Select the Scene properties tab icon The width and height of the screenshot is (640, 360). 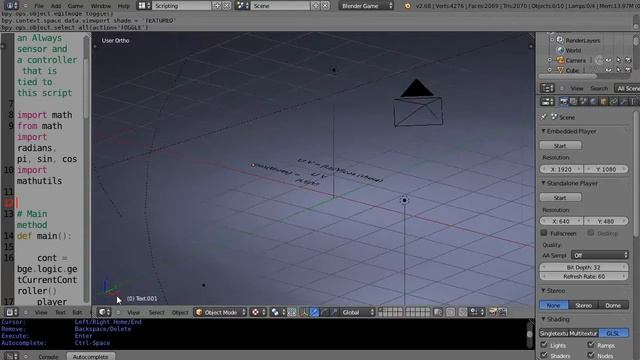pos(583,101)
